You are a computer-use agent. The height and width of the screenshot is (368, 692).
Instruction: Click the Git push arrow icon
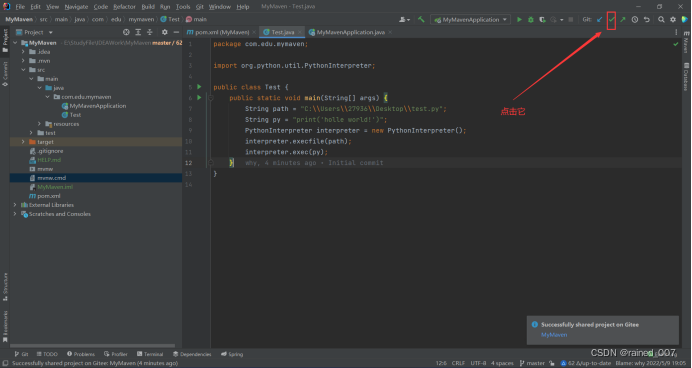pyautogui.click(x=623, y=19)
